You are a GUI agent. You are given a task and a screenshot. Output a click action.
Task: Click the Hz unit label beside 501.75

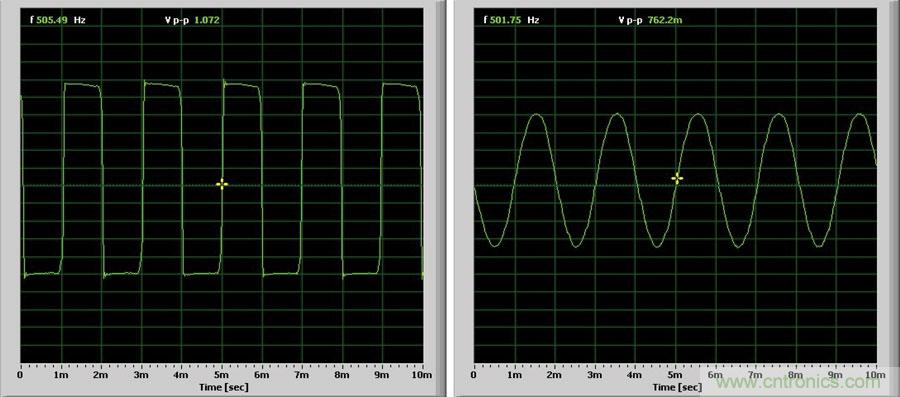click(x=533, y=20)
